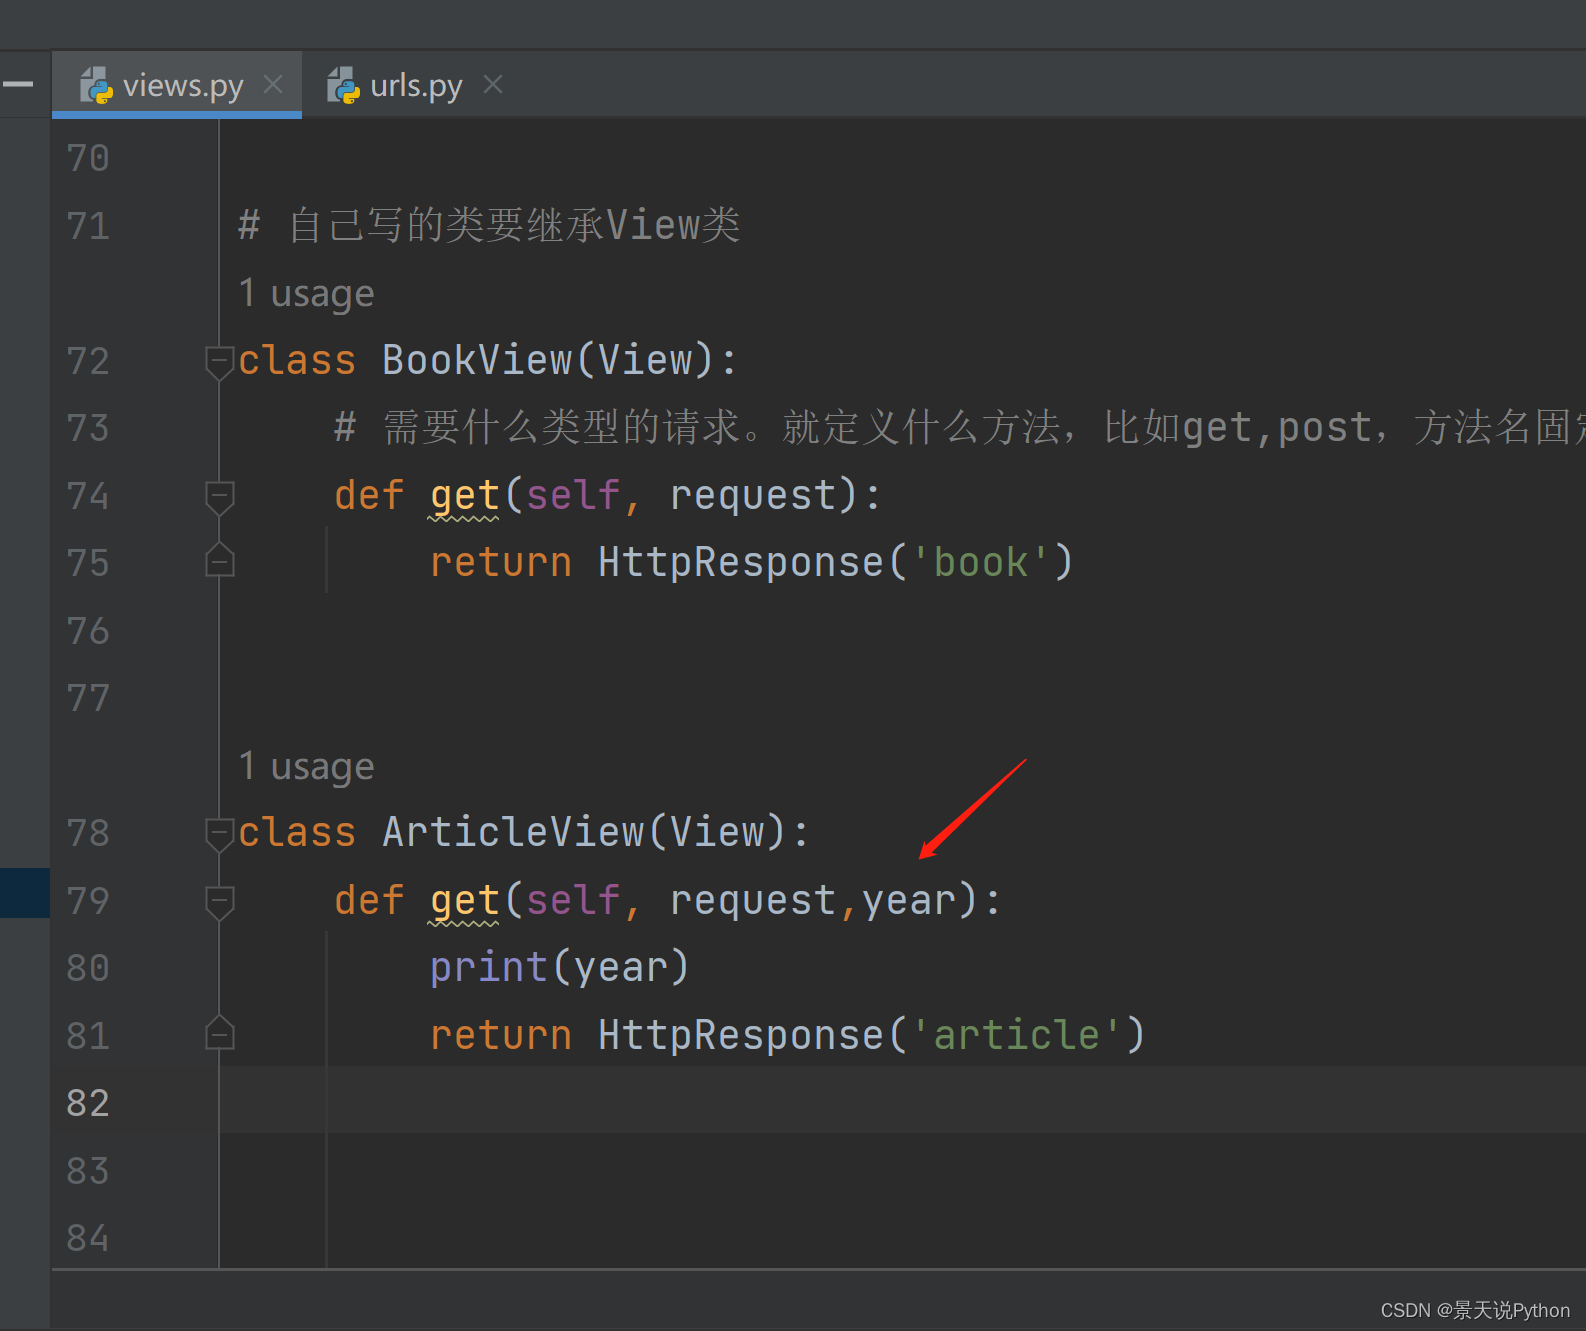Click the '1 usage' hint above BookView
The width and height of the screenshot is (1586, 1331).
point(306,294)
